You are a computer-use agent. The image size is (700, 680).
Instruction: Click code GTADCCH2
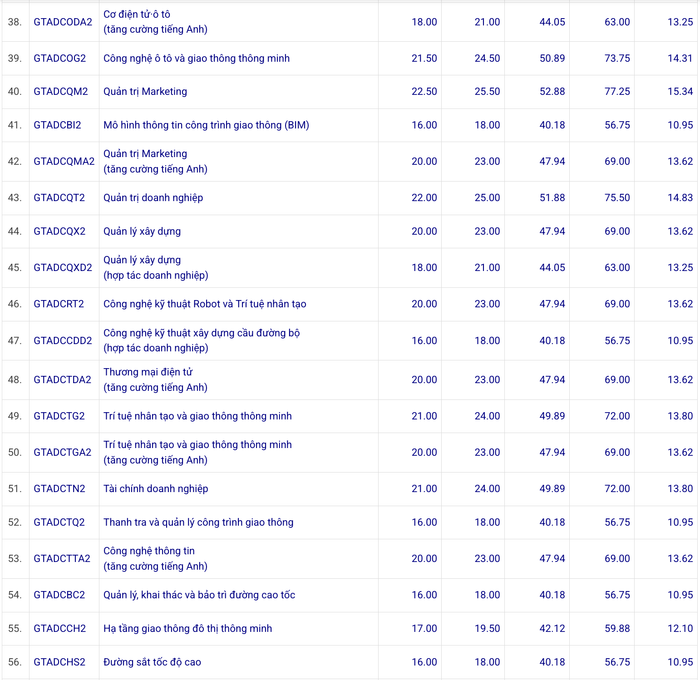[59, 628]
